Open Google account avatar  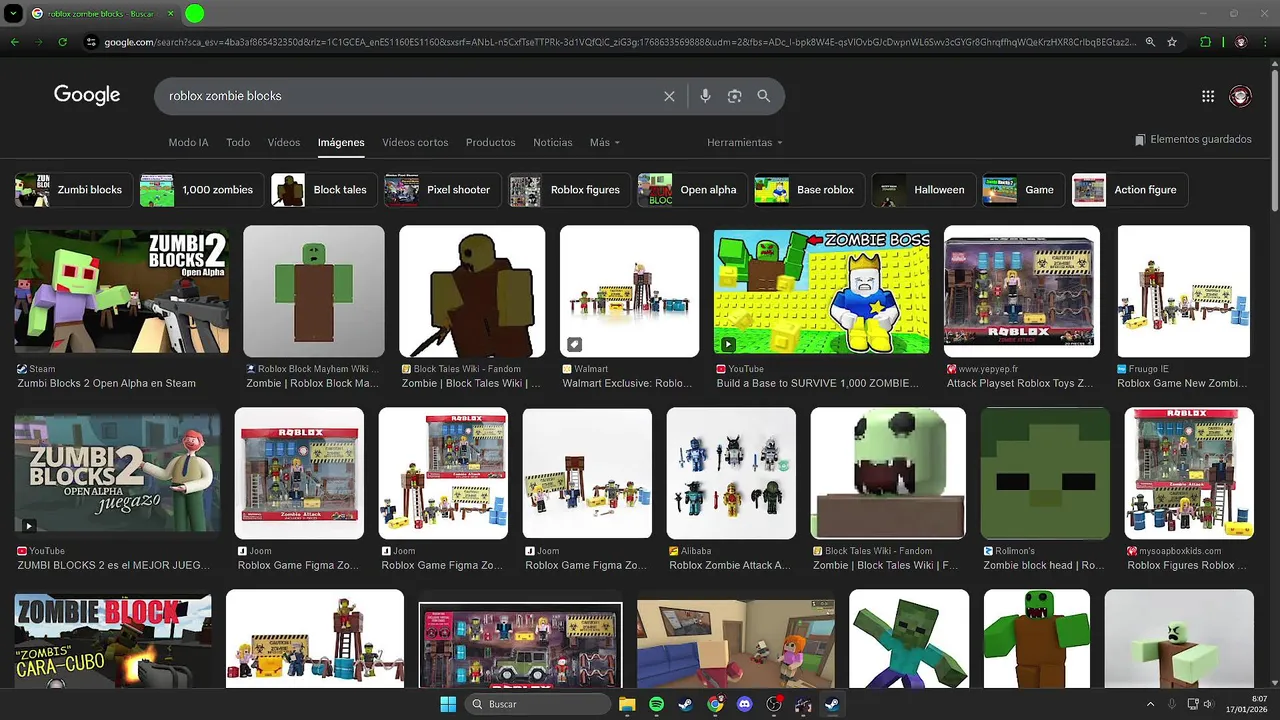click(1241, 96)
